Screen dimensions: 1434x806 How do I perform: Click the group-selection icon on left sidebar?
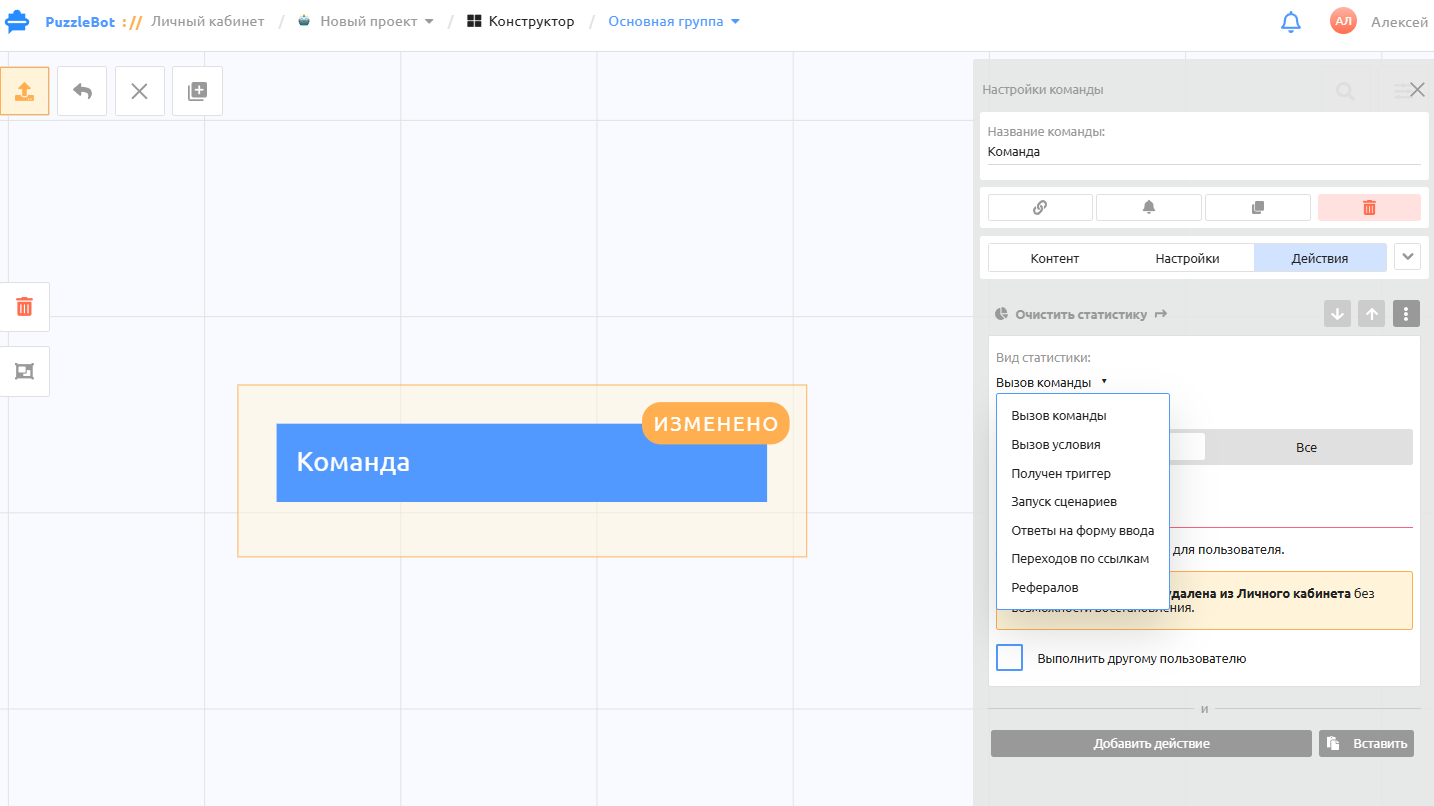pyautogui.click(x=24, y=371)
